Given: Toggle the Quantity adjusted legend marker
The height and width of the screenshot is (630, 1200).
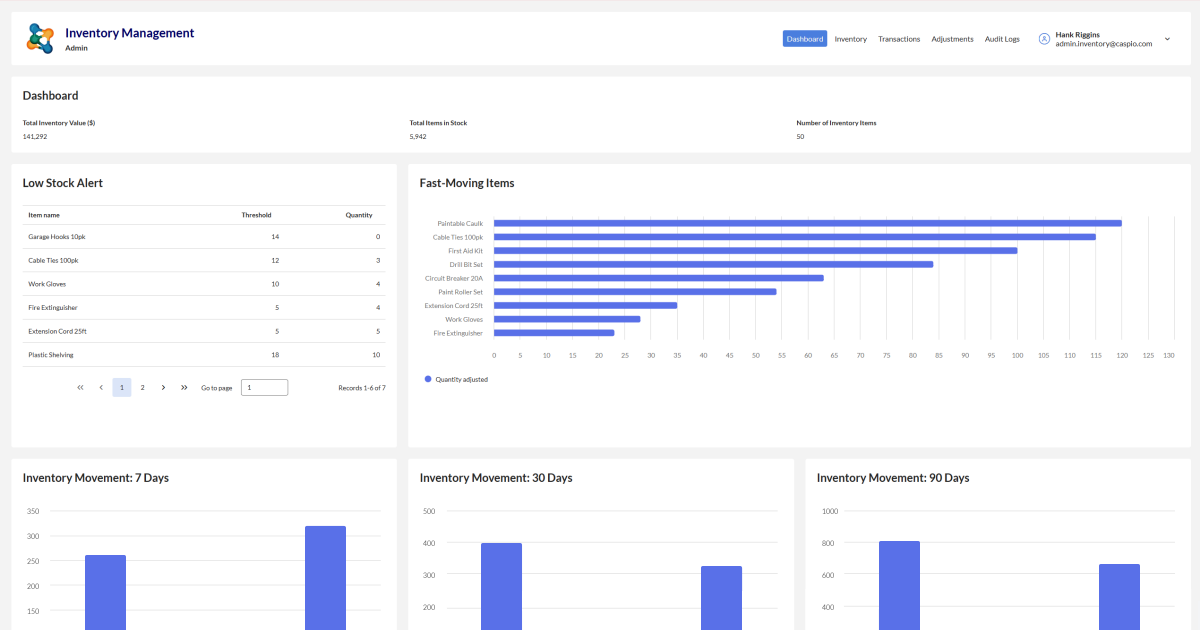Looking at the screenshot, I should click(x=428, y=379).
